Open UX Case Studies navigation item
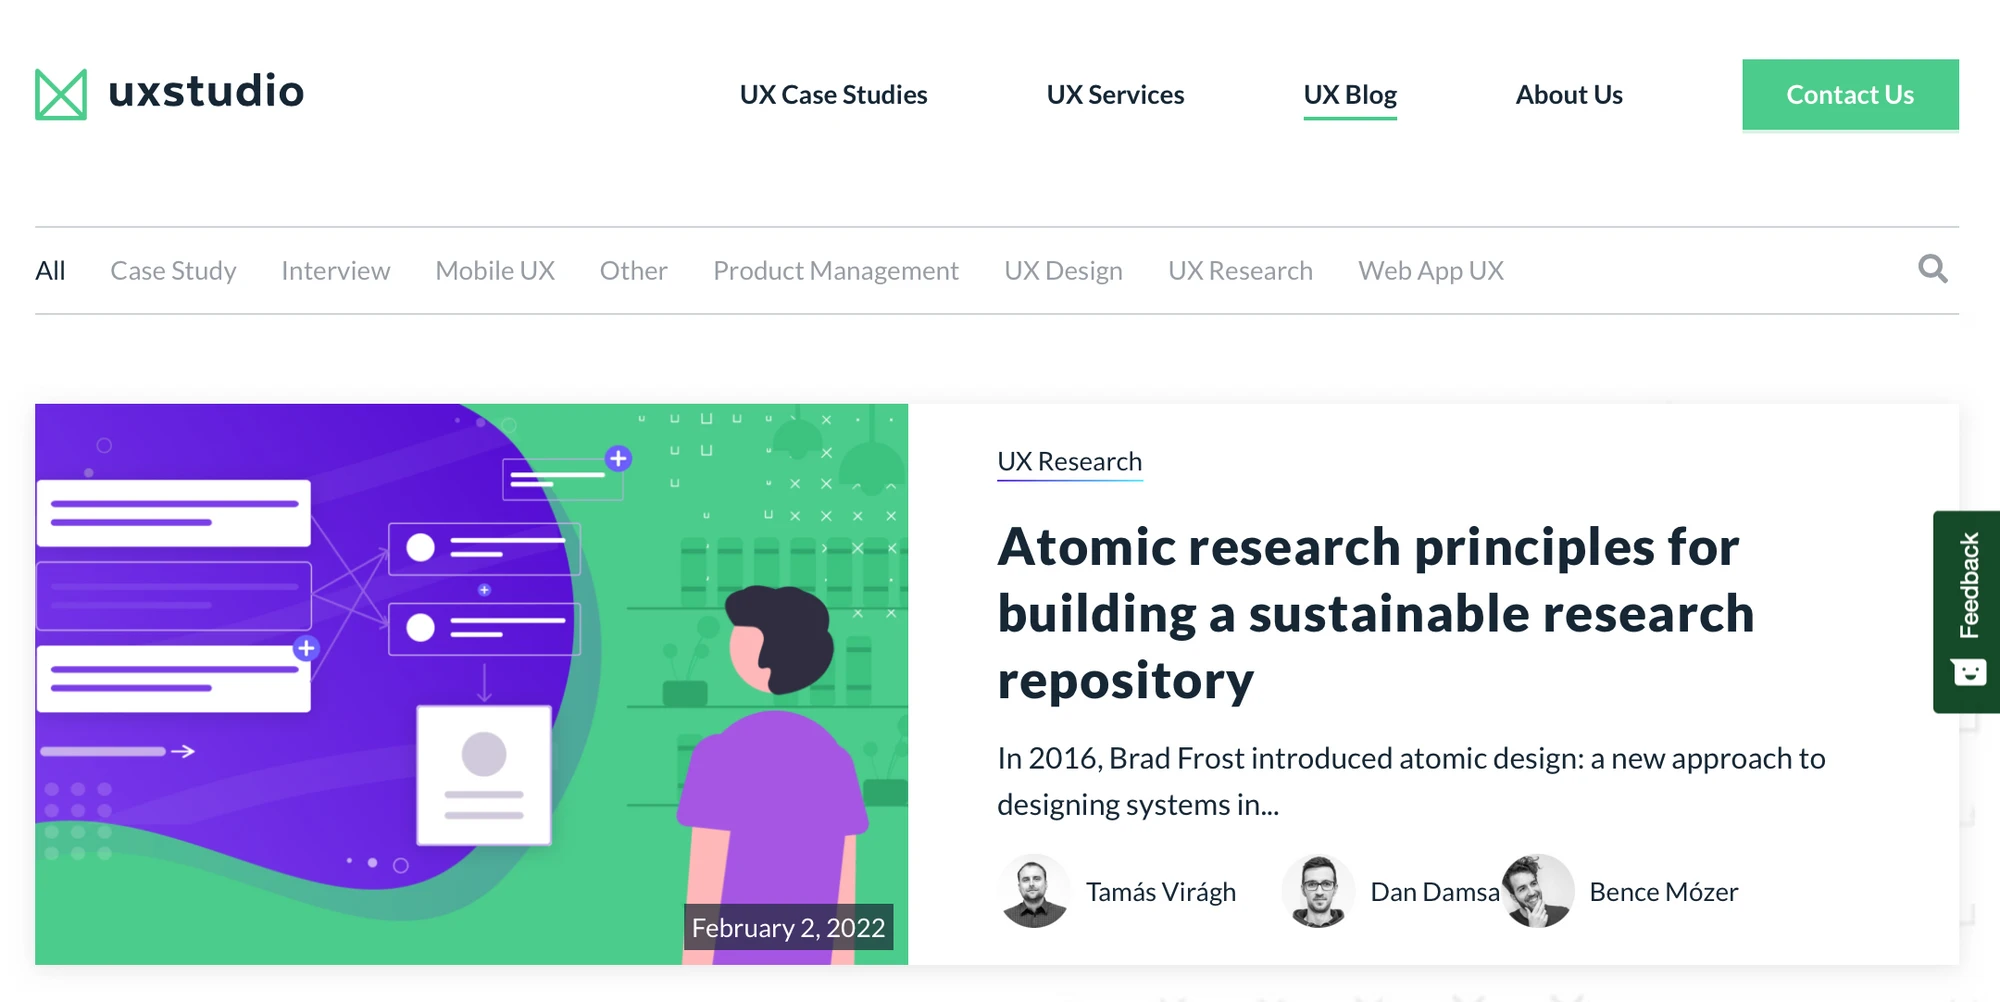2000x1002 pixels. click(833, 94)
